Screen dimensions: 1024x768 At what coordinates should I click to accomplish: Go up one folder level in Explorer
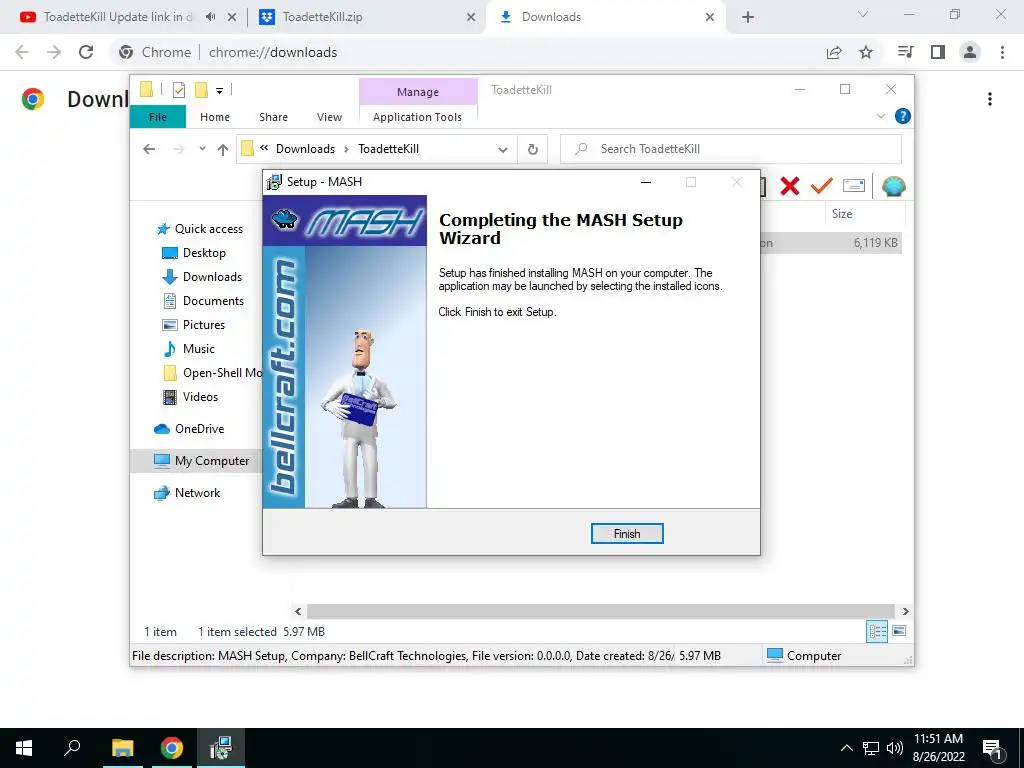tap(223, 149)
